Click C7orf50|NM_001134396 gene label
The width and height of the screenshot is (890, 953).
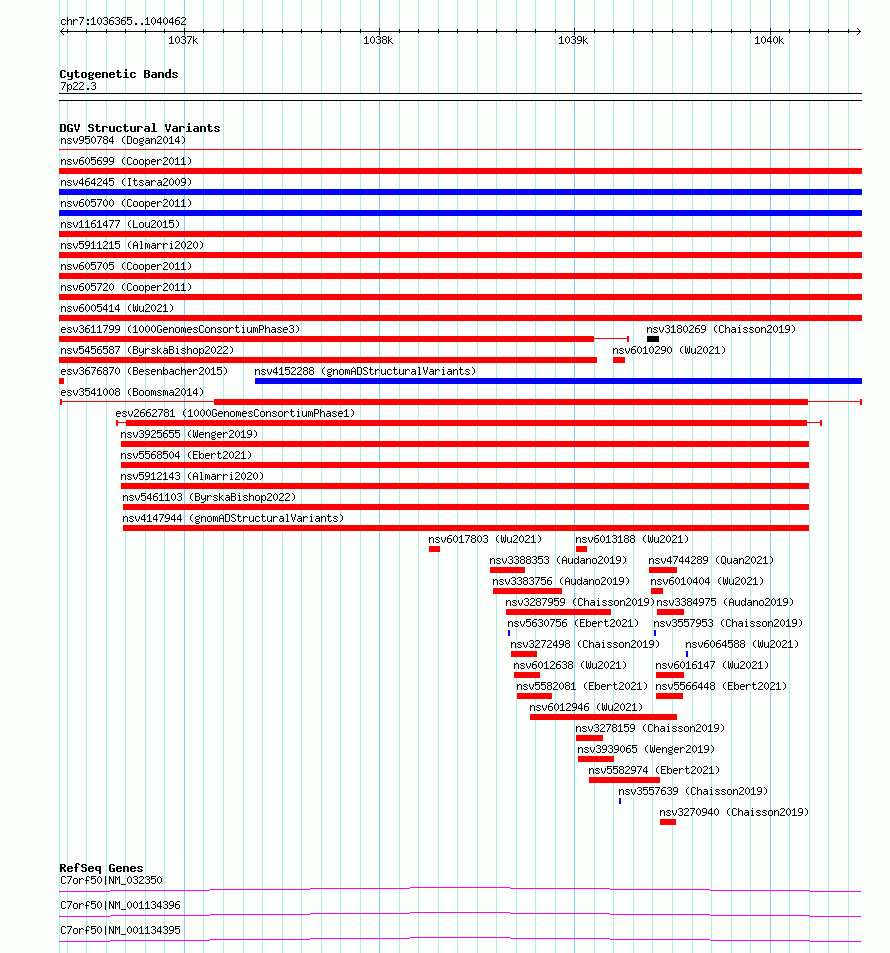click(120, 906)
